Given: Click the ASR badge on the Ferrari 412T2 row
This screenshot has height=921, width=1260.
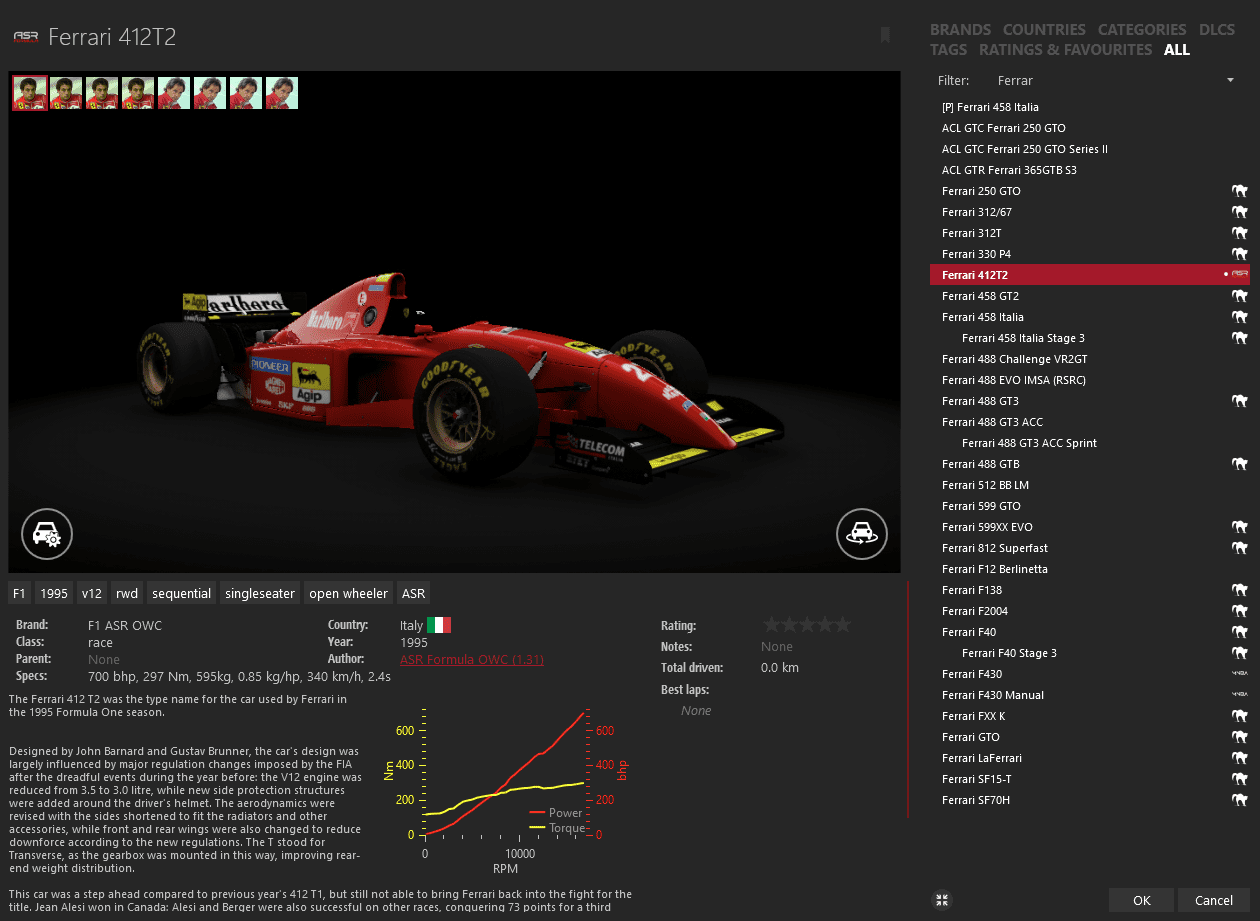Looking at the screenshot, I should (1240, 274).
